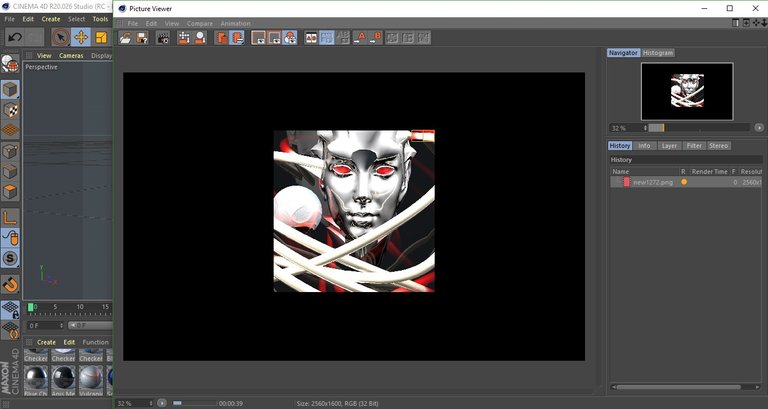Select the Texture mode checkered cube

pyautogui.click(x=10, y=110)
